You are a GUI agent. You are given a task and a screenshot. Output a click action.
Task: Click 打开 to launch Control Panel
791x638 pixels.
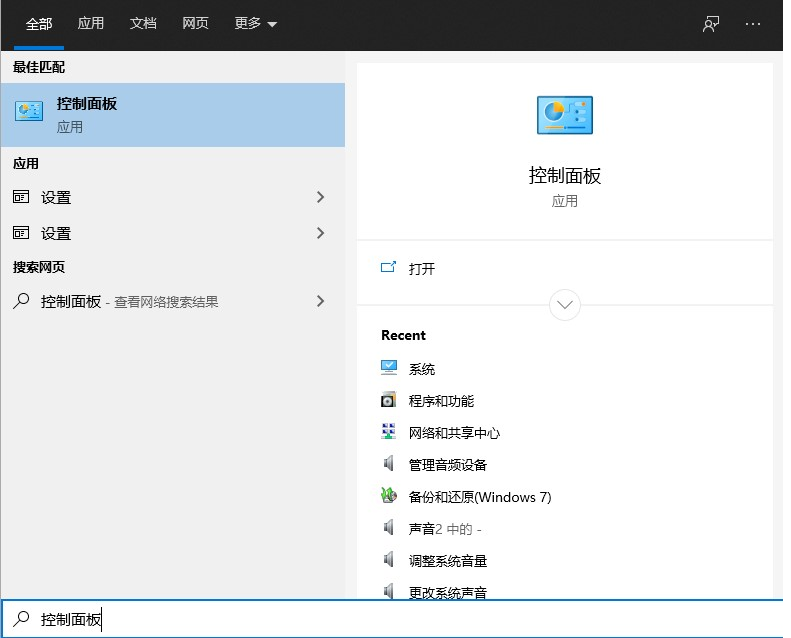(x=422, y=268)
